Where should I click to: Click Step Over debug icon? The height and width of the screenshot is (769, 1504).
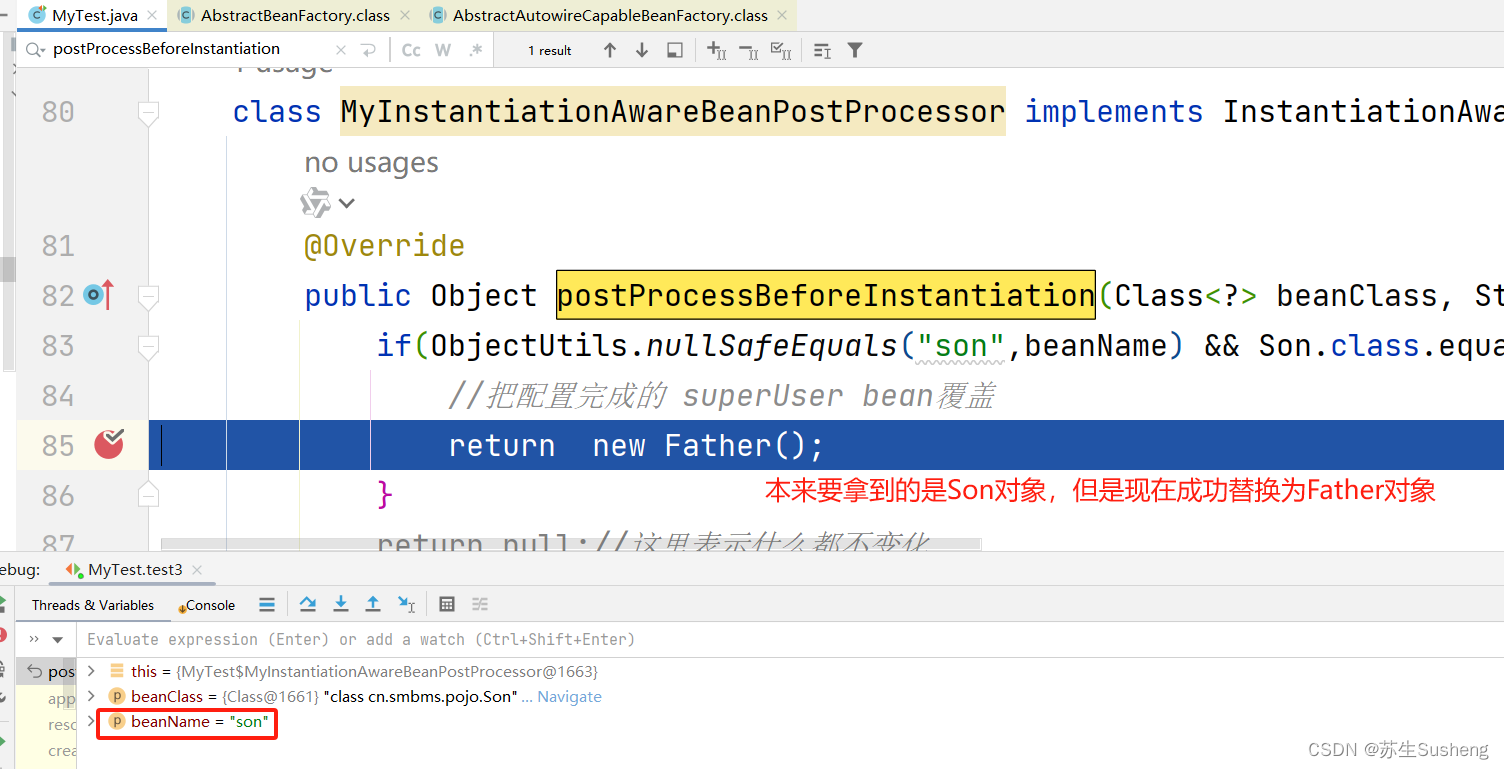coord(308,604)
